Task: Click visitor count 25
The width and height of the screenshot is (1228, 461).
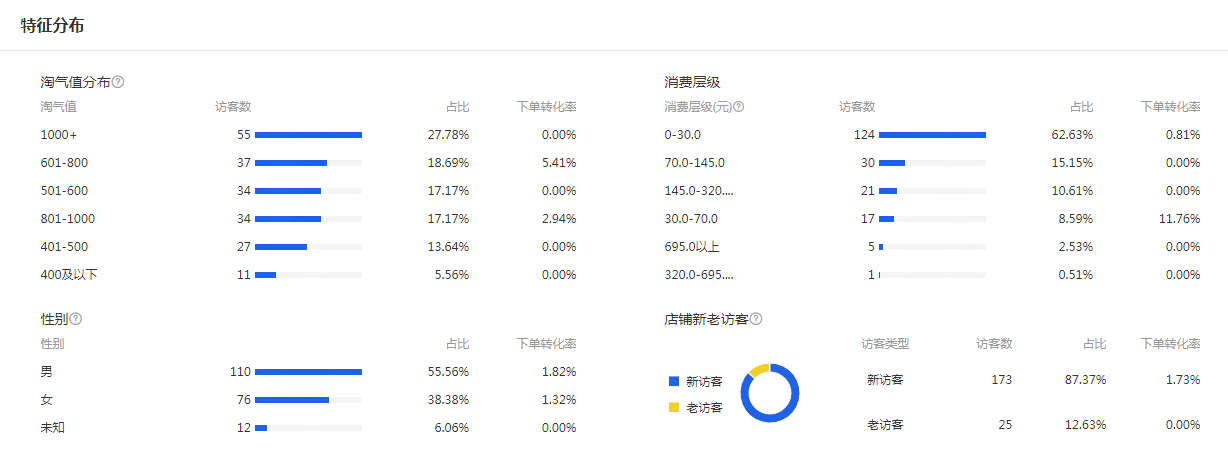Action: coord(1005,424)
